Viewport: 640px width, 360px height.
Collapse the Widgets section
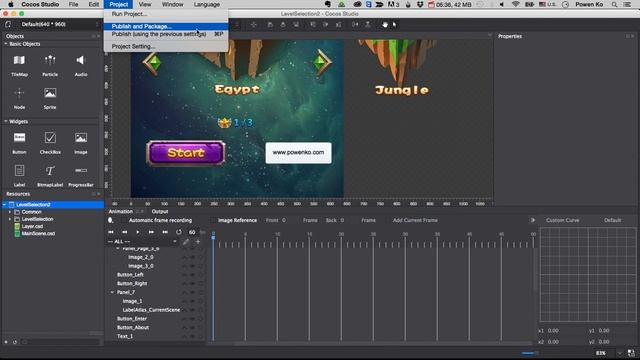pyautogui.click(x=6, y=122)
